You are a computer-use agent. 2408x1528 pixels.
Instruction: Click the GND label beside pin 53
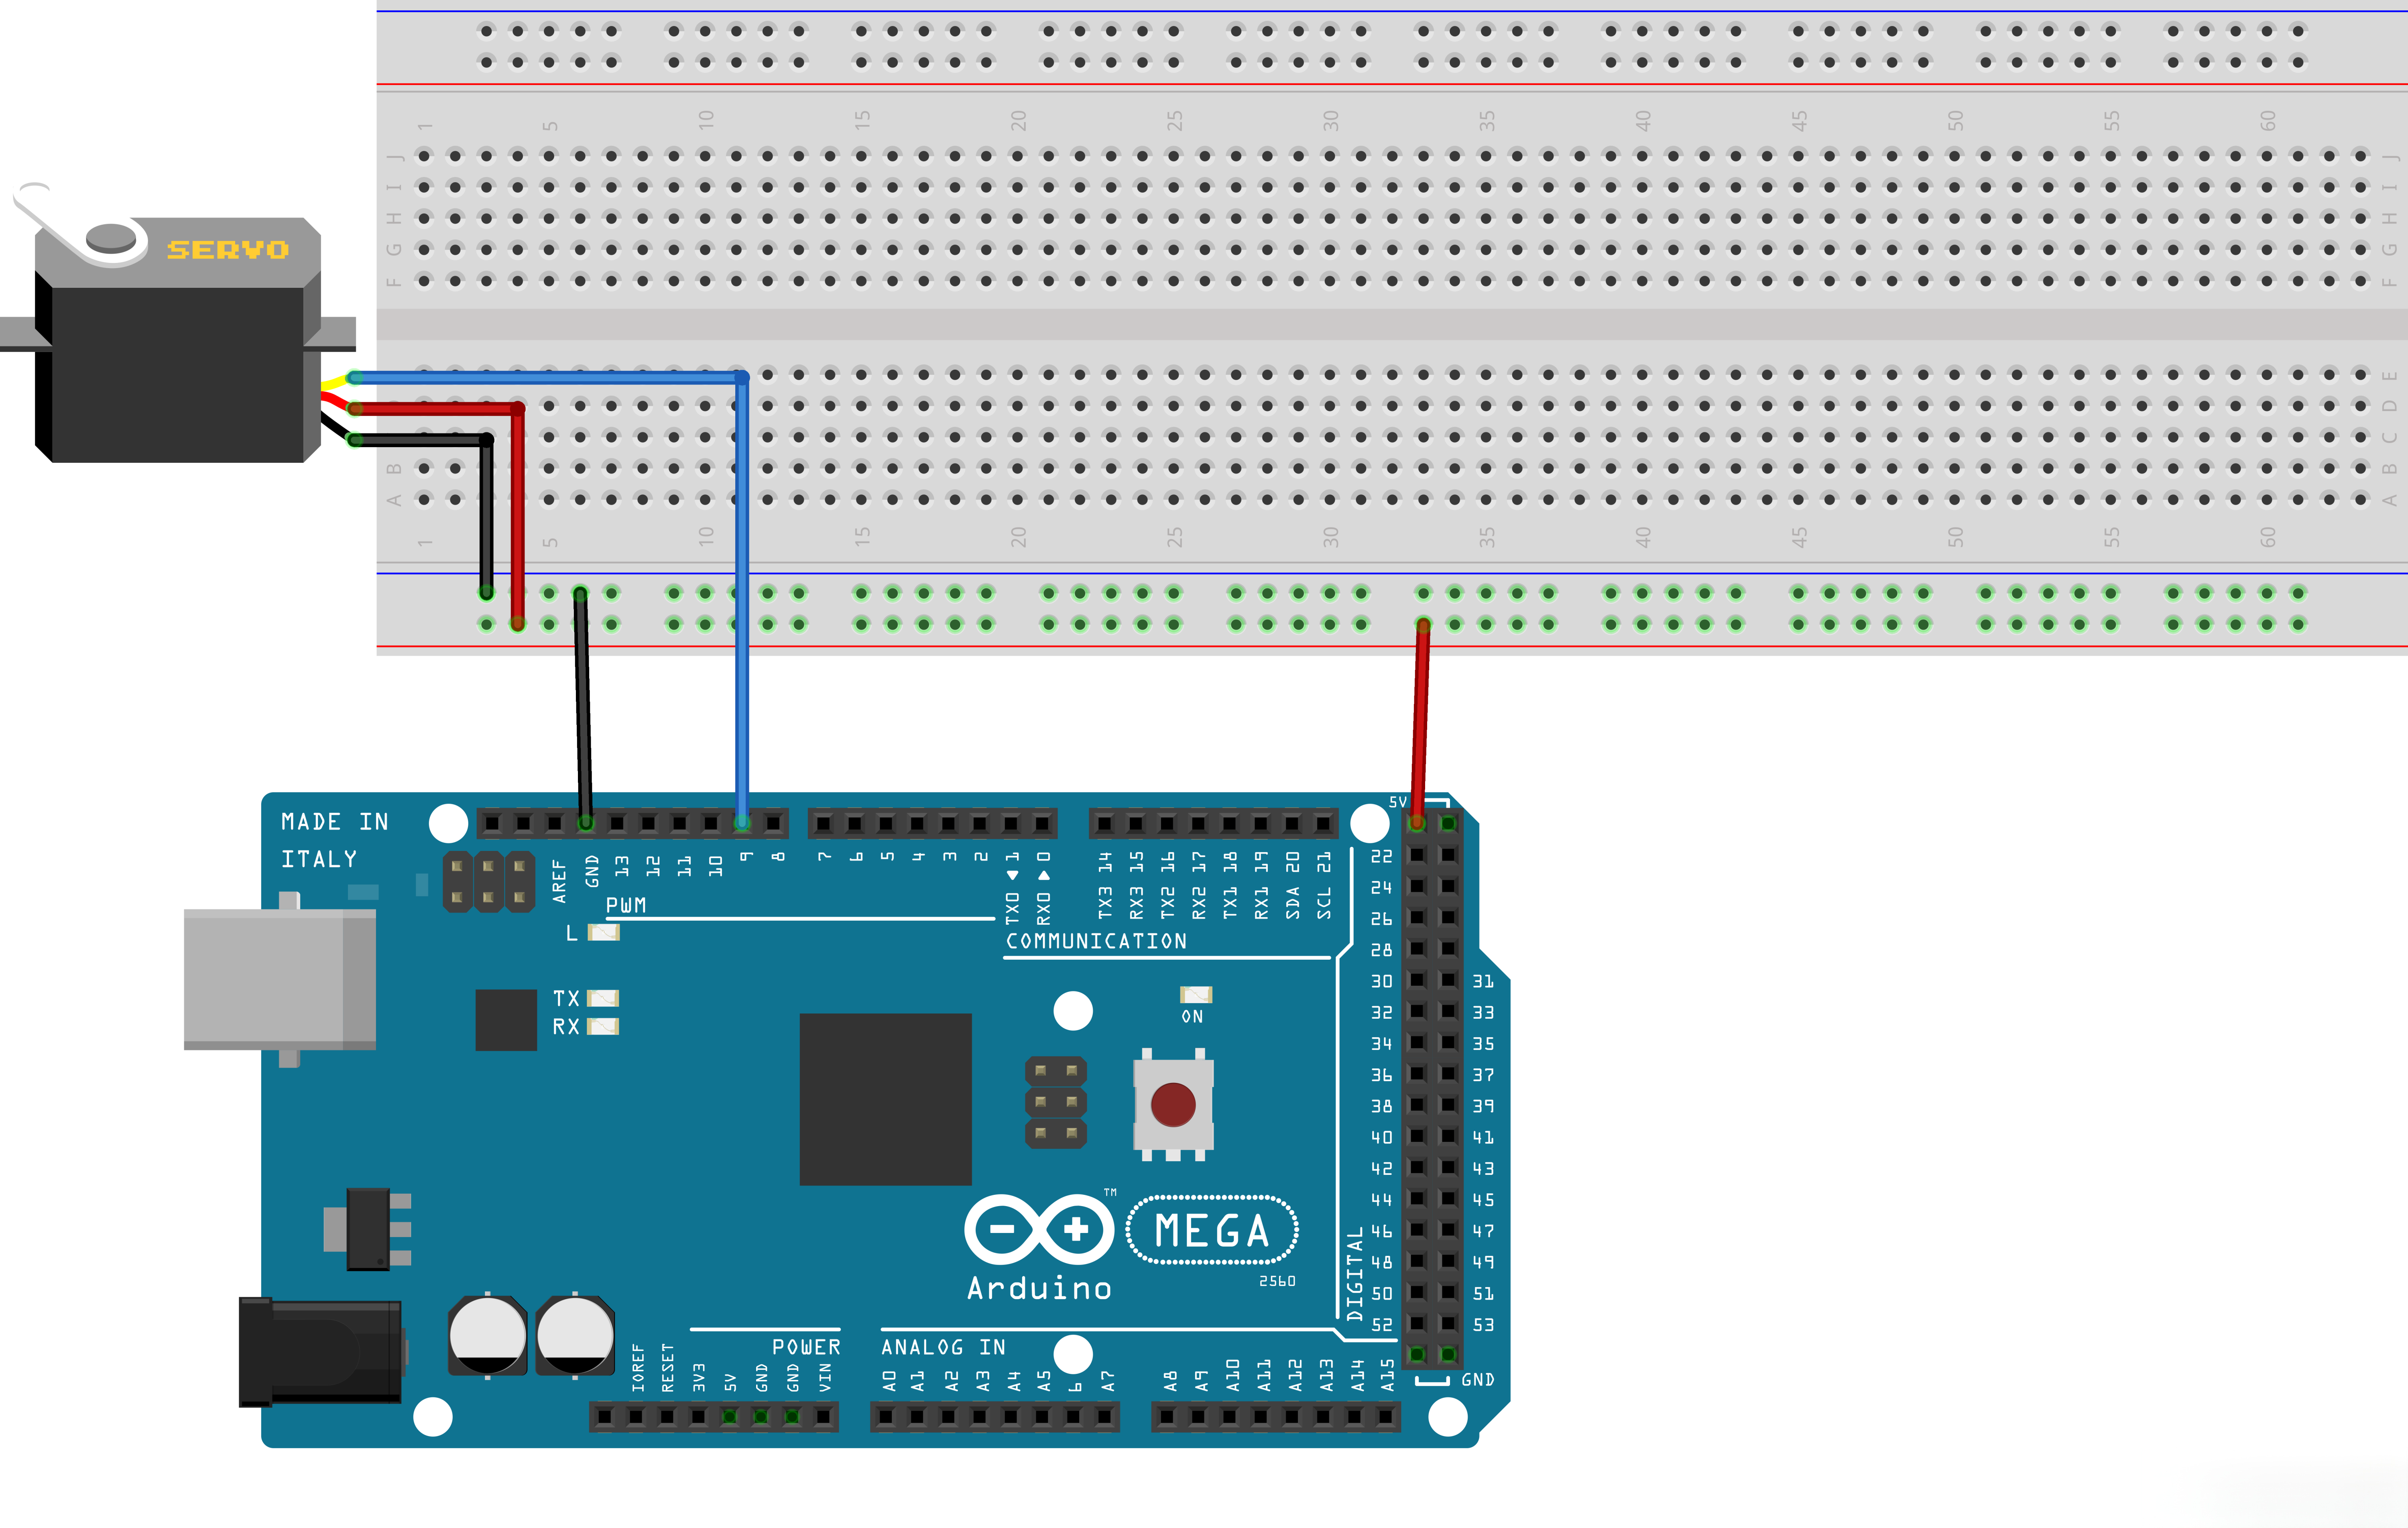pos(1478,1379)
